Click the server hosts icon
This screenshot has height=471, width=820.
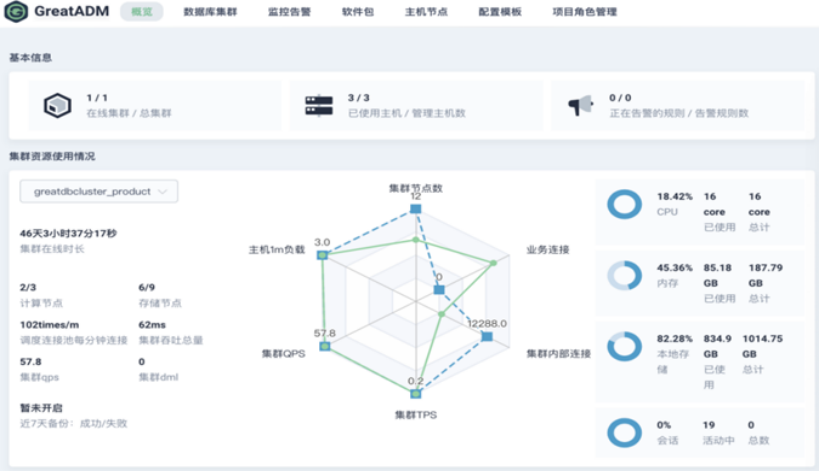(x=319, y=105)
